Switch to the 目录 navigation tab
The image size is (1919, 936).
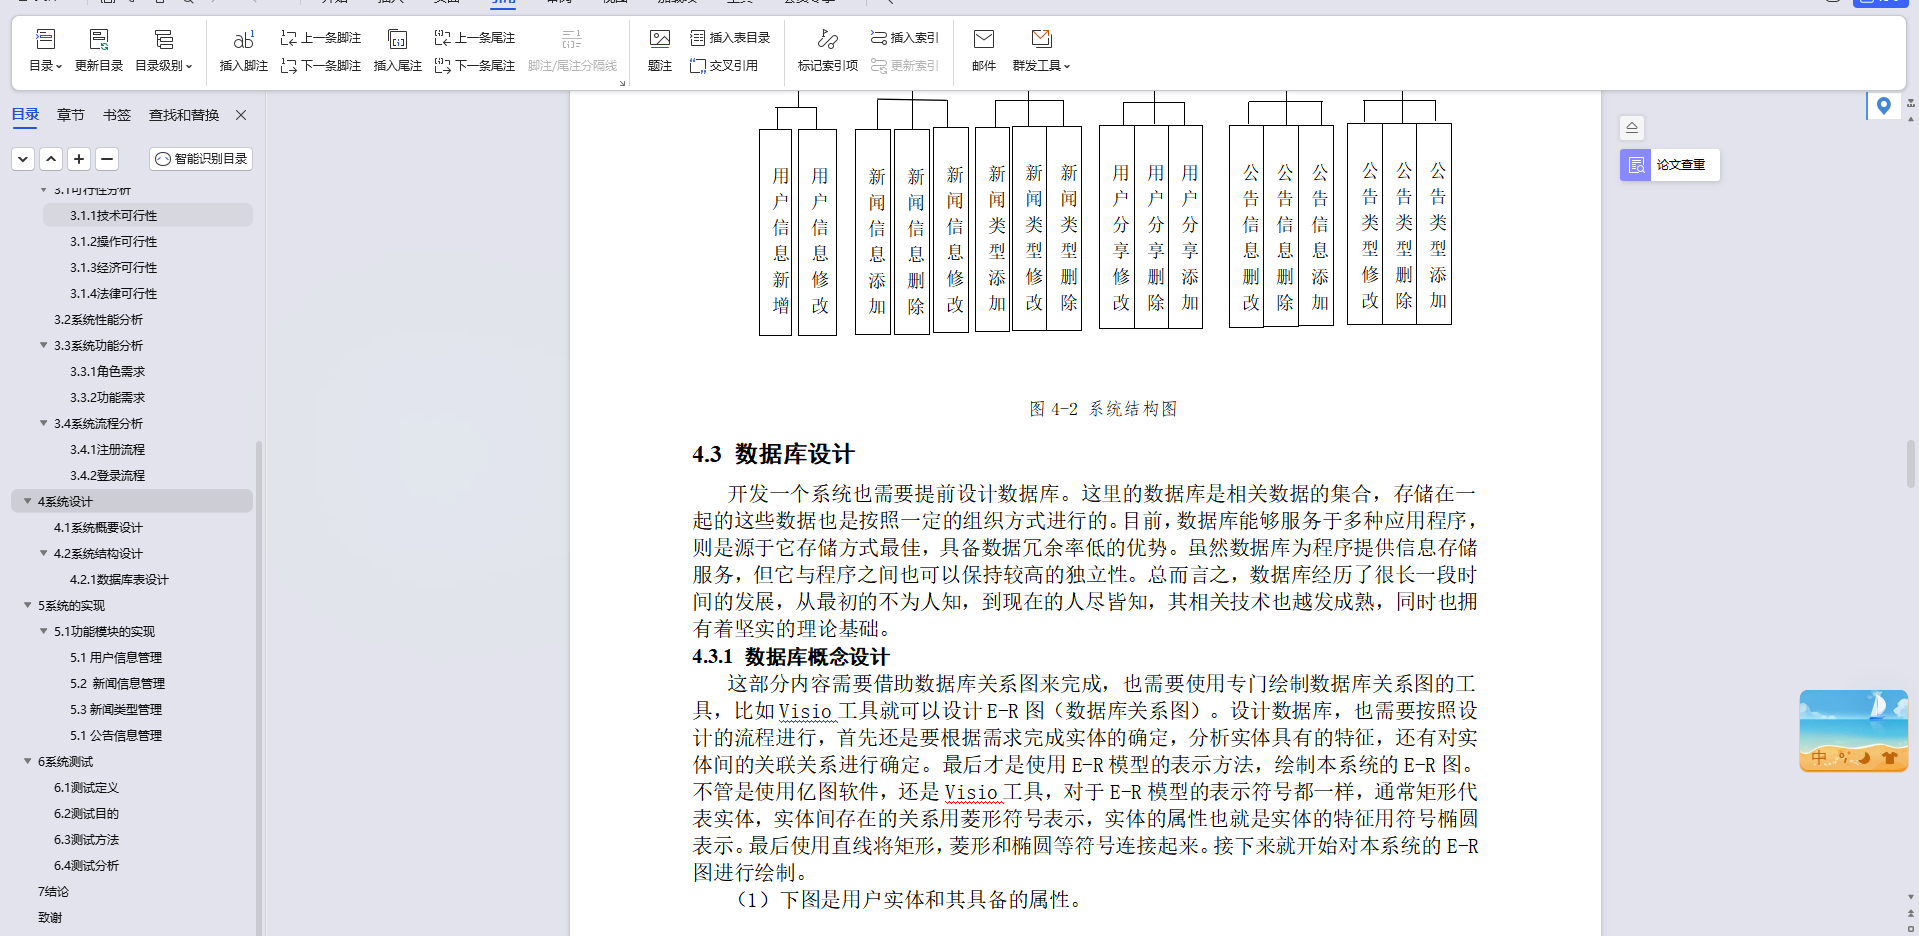[x=25, y=115]
